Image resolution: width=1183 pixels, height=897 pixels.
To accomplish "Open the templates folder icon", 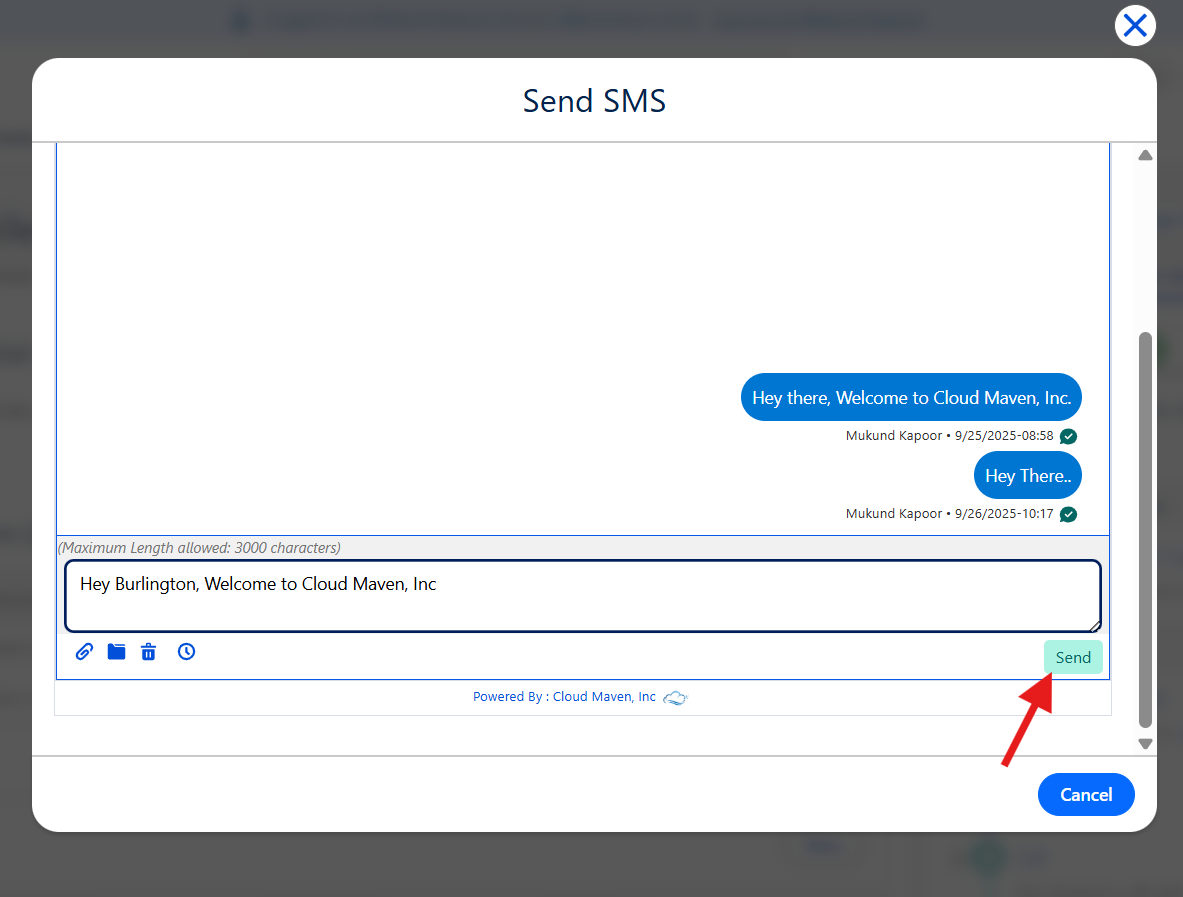I will [116, 652].
